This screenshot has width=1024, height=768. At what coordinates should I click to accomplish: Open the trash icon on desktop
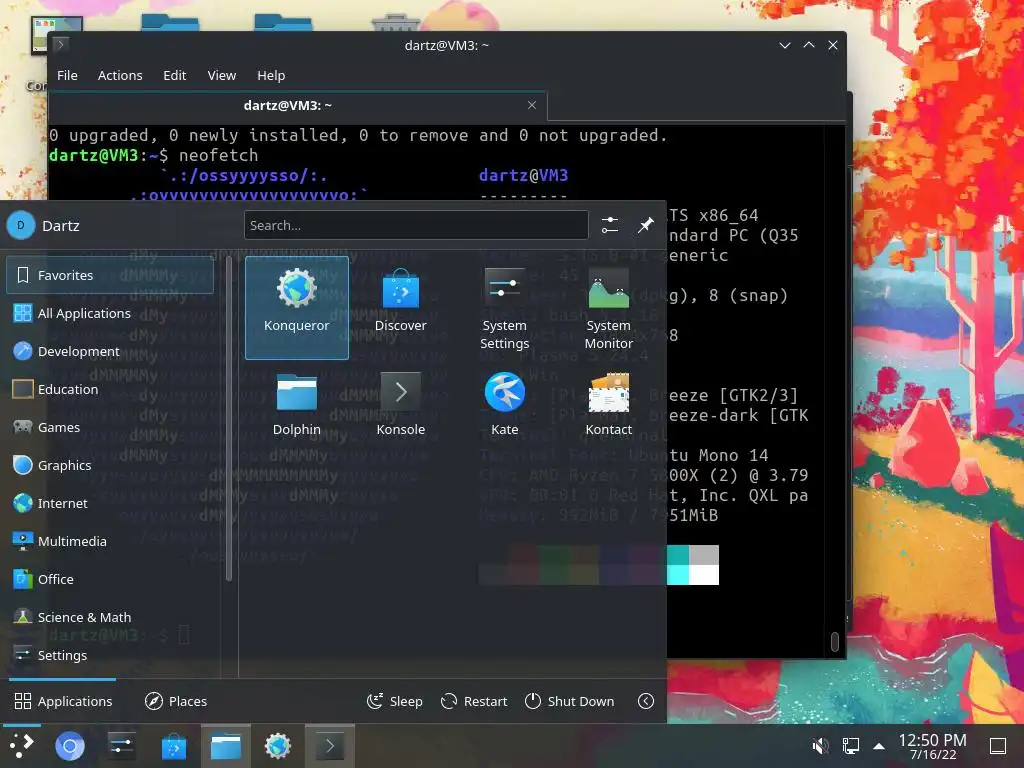pyautogui.click(x=396, y=22)
